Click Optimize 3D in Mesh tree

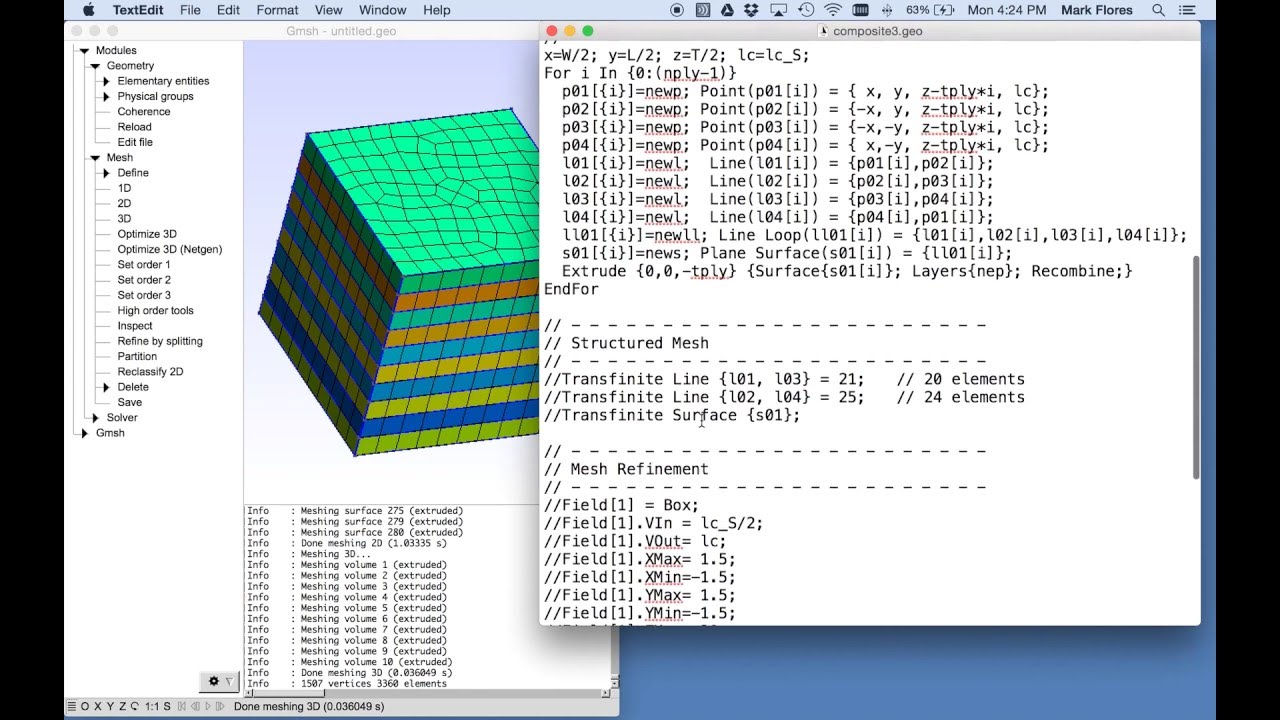point(147,234)
